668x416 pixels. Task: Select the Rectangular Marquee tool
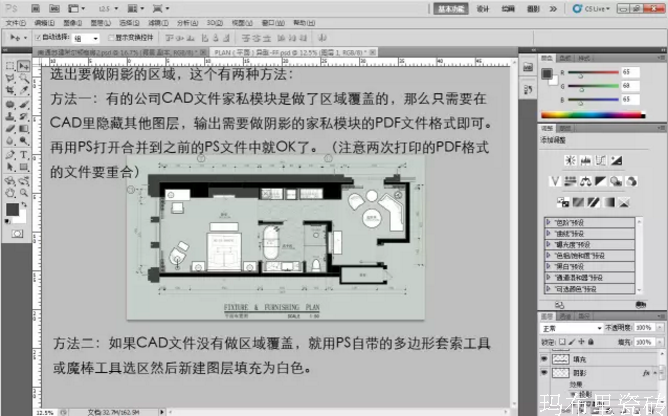[x=10, y=66]
